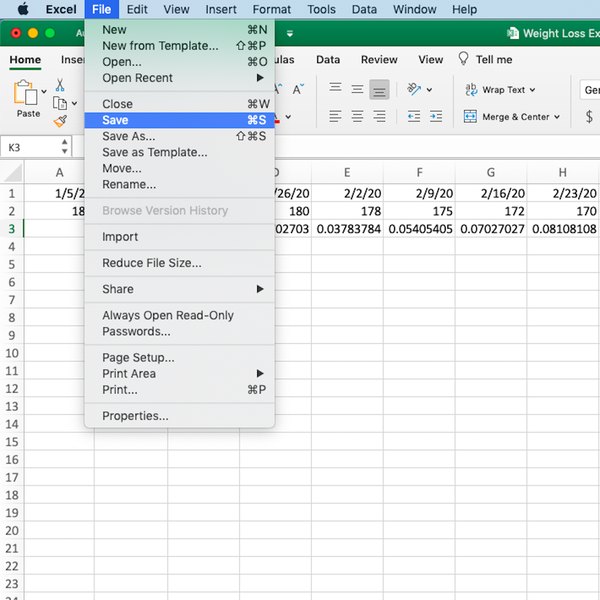Choose New from the File menu
This screenshot has width=600, height=600.
click(x=179, y=30)
